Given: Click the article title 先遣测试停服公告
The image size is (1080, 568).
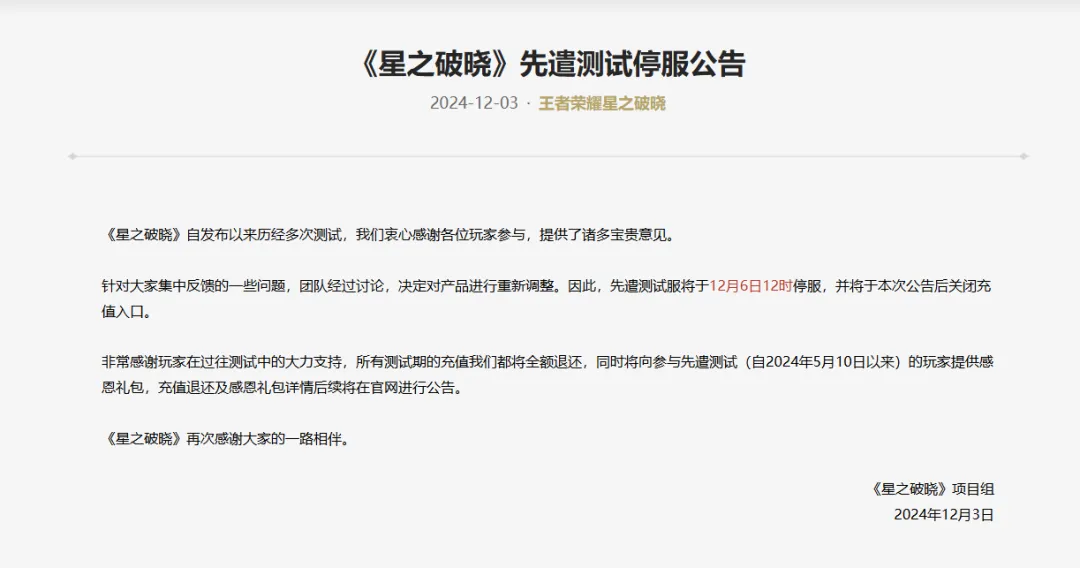Looking at the screenshot, I should pyautogui.click(x=632, y=64).
